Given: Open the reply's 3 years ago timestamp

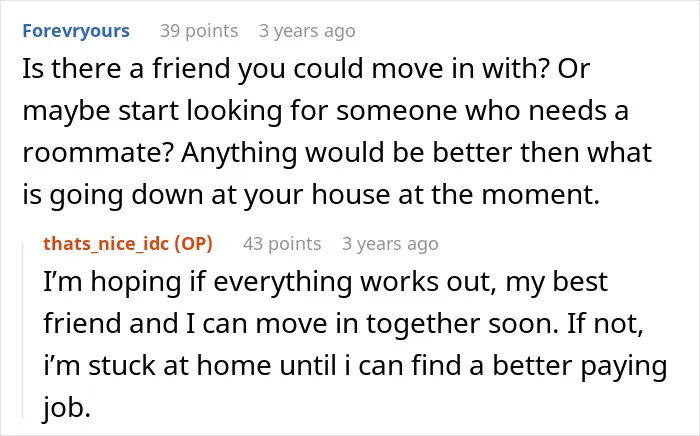Looking at the screenshot, I should (x=390, y=244).
